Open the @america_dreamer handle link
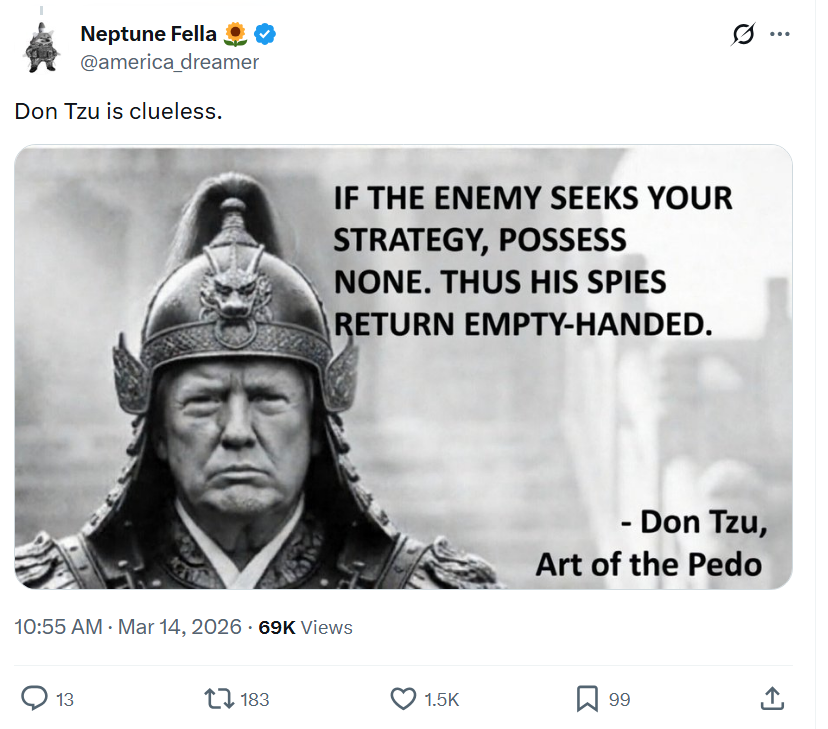828x729 pixels. (170, 62)
